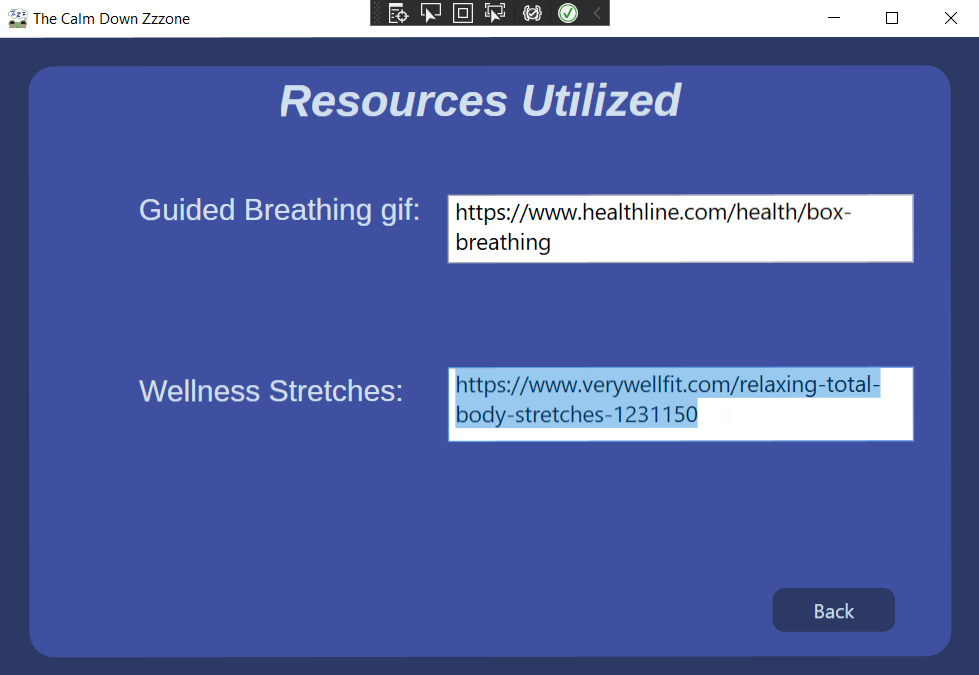Click the green checkmark status icon
Image resolution: width=979 pixels, height=675 pixels.
tap(568, 13)
